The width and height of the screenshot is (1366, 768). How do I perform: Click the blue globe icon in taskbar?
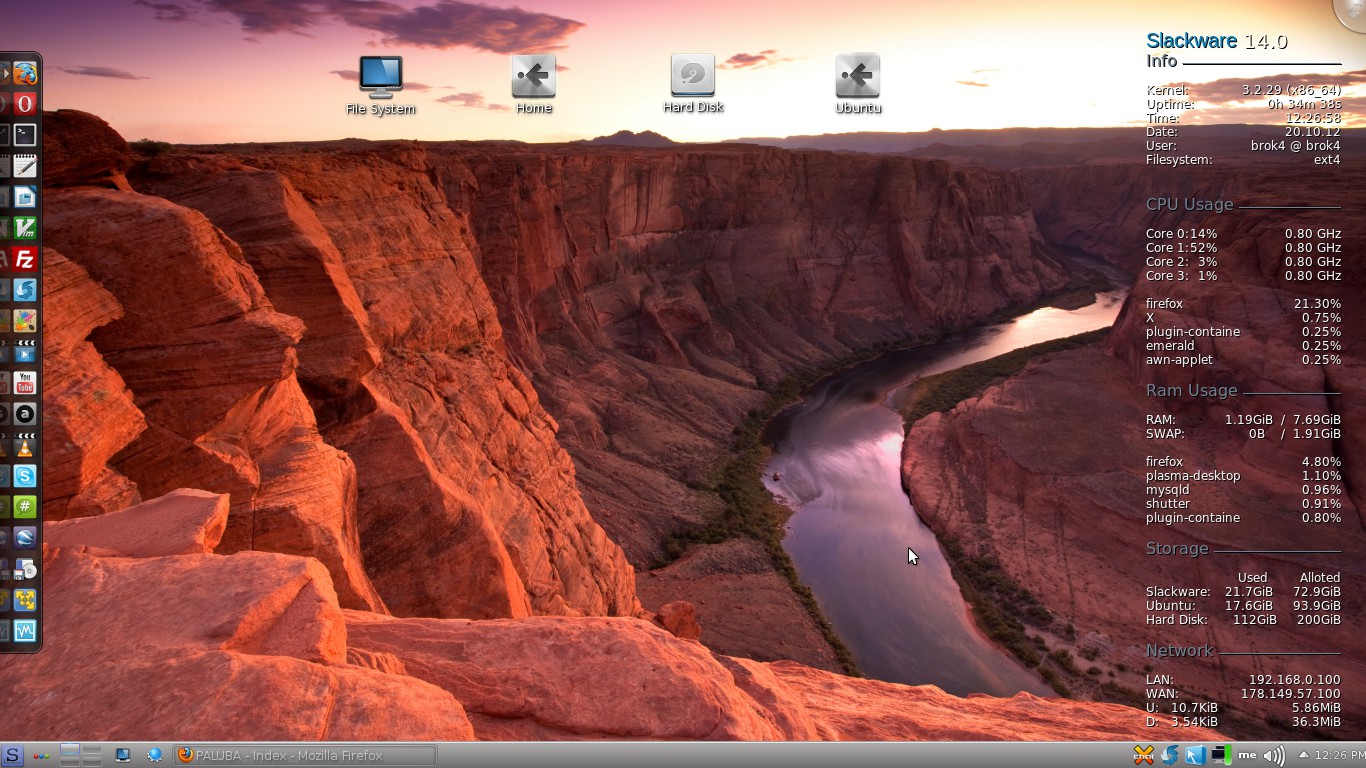pos(154,755)
